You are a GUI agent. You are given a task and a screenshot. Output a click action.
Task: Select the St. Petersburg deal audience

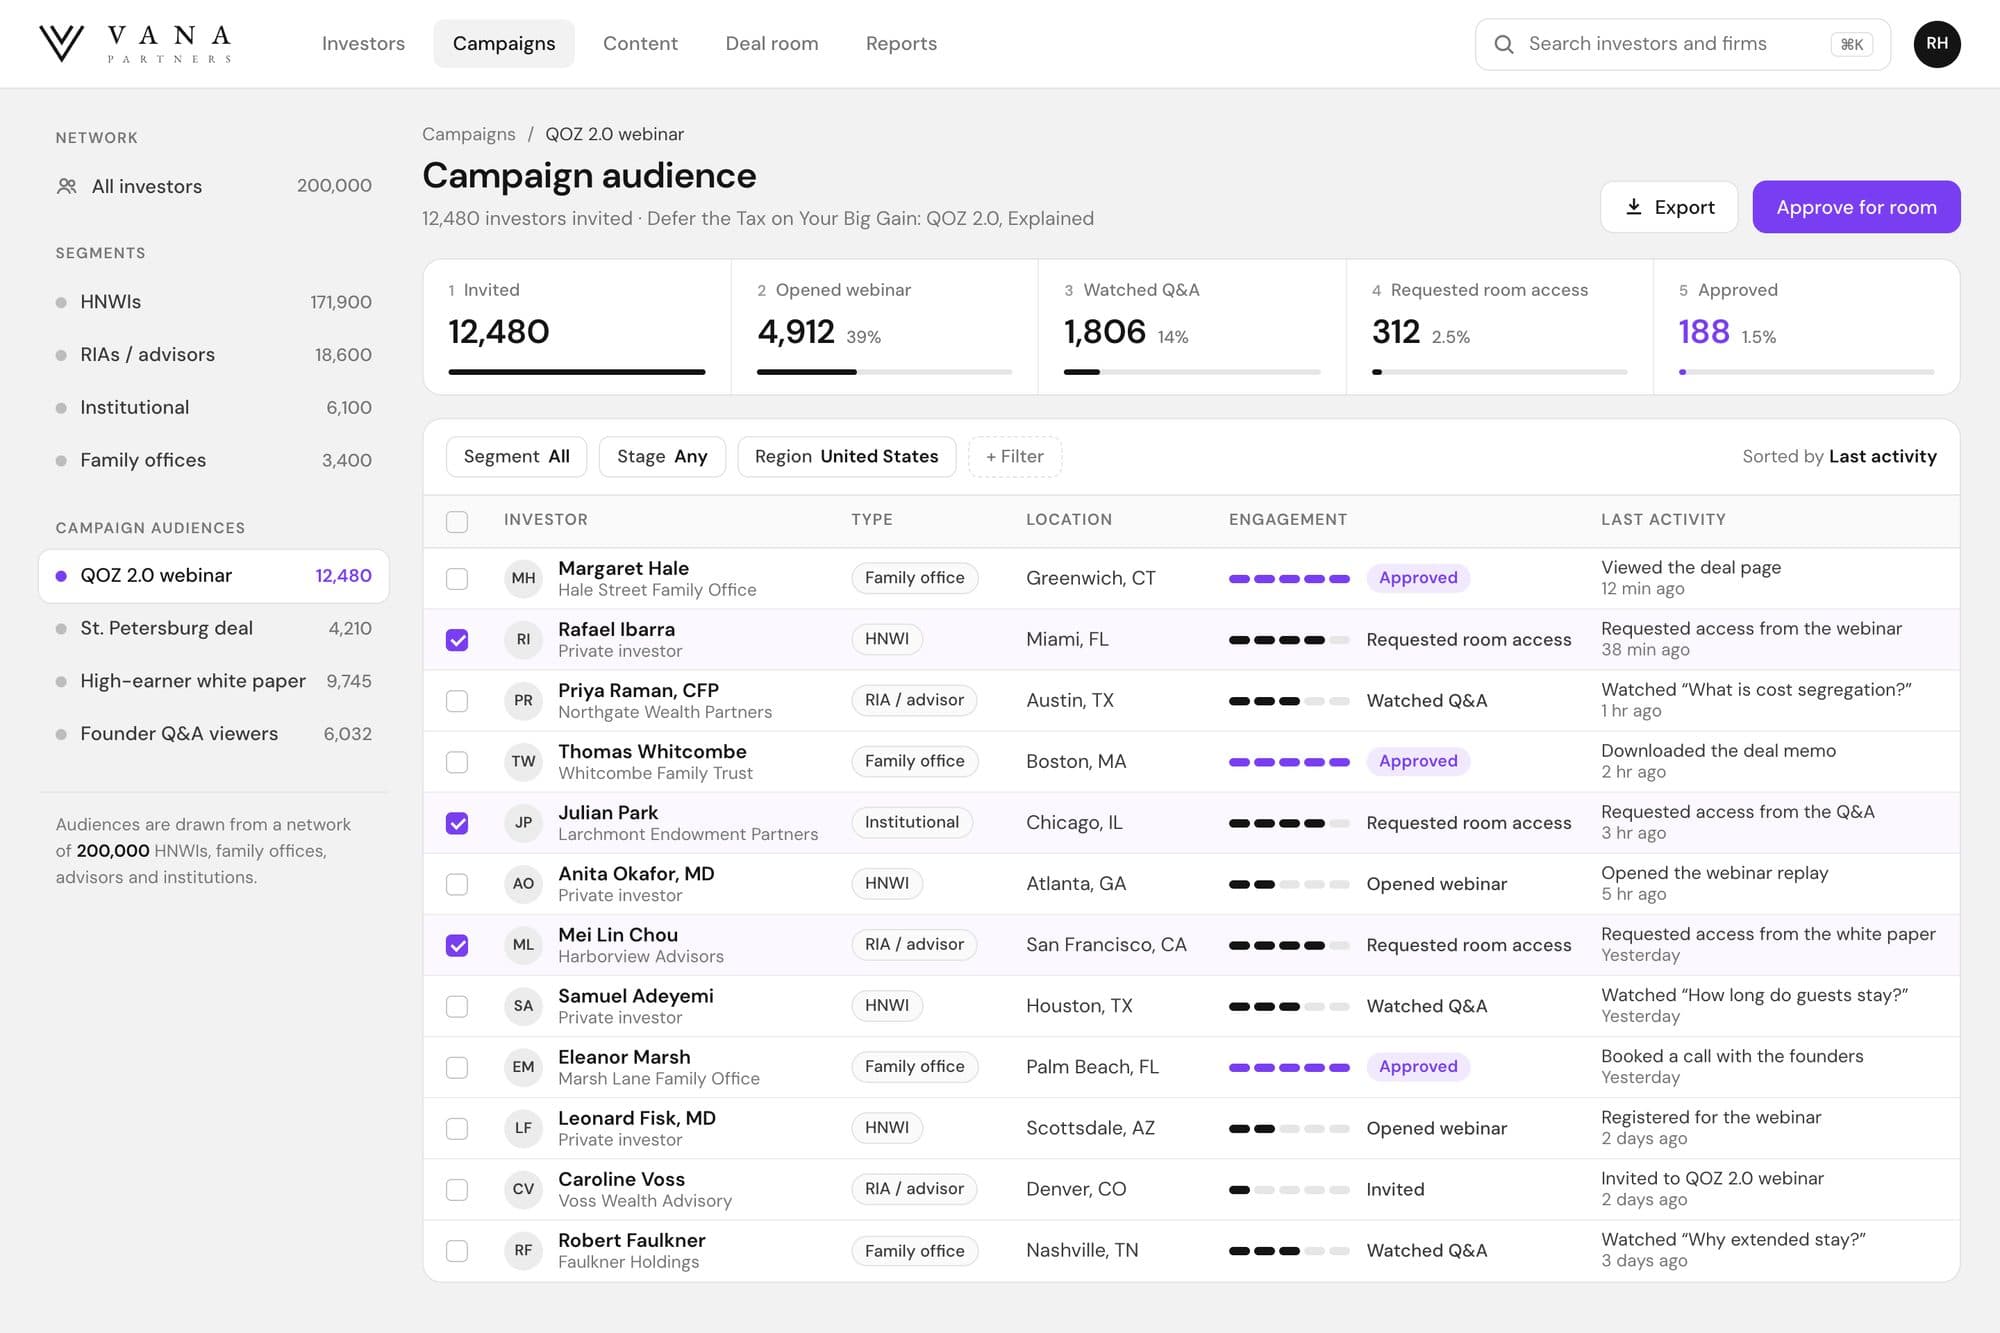coord(213,628)
